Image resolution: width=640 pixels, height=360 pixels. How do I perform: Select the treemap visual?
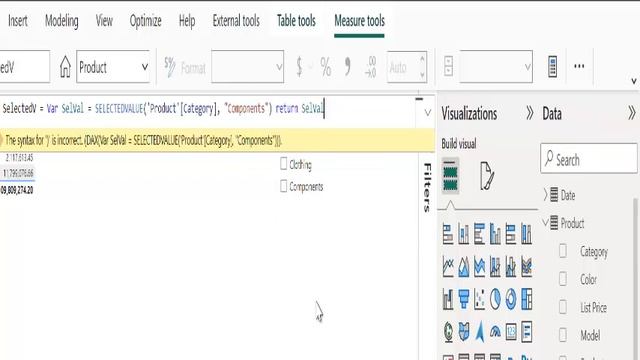click(x=527, y=299)
